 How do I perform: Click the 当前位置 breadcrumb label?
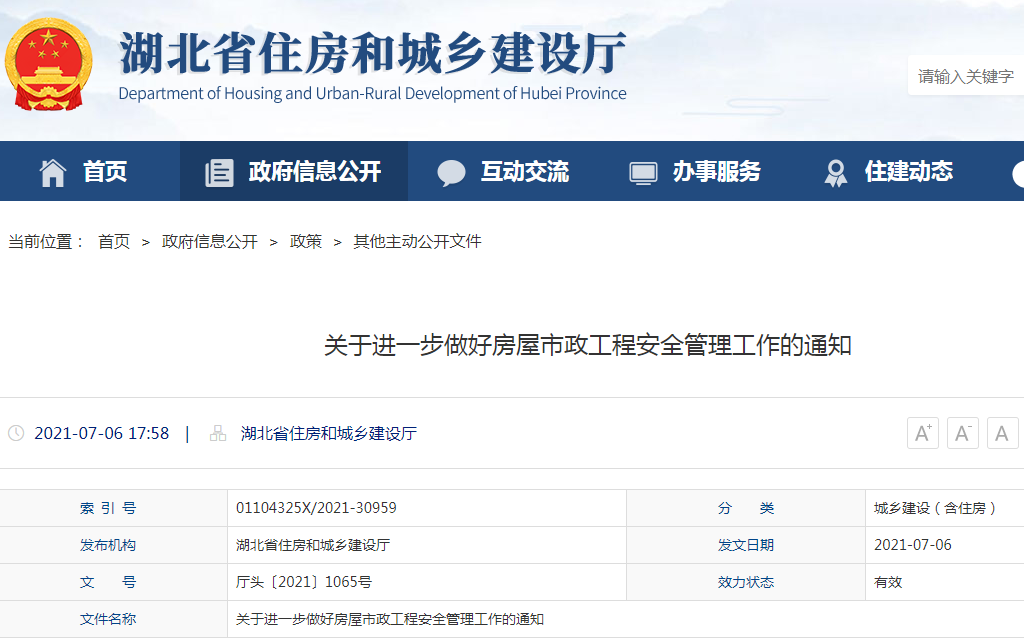pyautogui.click(x=46, y=242)
